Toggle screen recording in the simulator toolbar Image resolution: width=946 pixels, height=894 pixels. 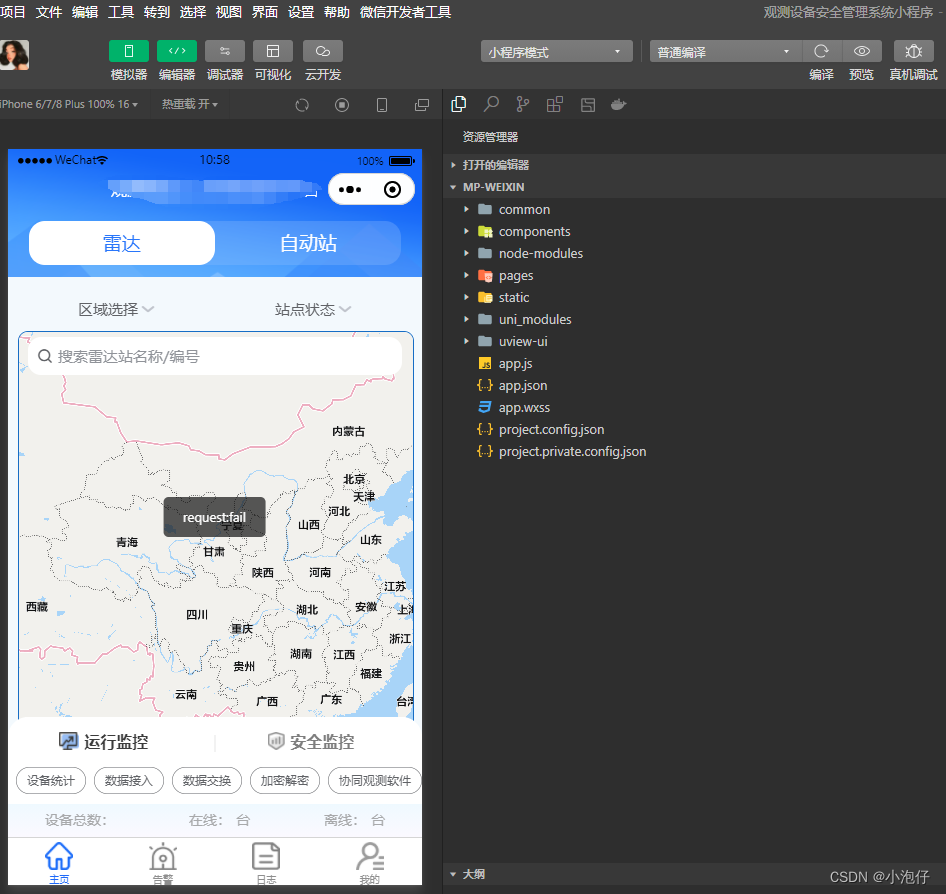pos(341,104)
